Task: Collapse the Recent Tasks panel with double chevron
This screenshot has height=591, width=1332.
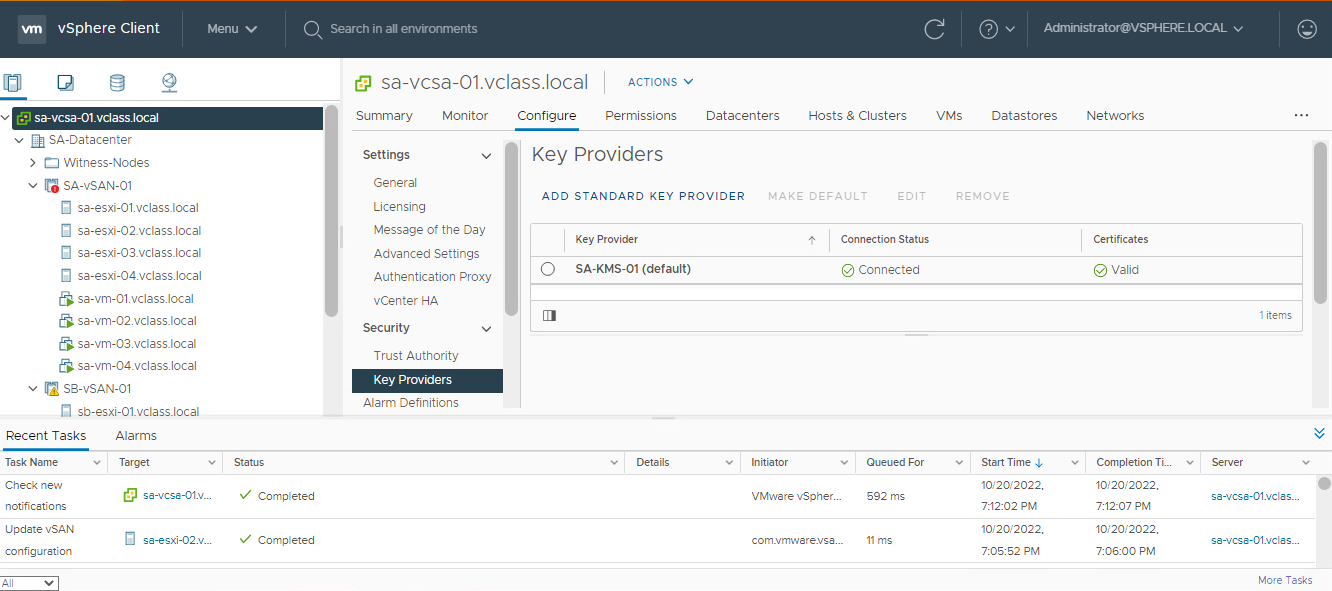Action: [x=1319, y=433]
